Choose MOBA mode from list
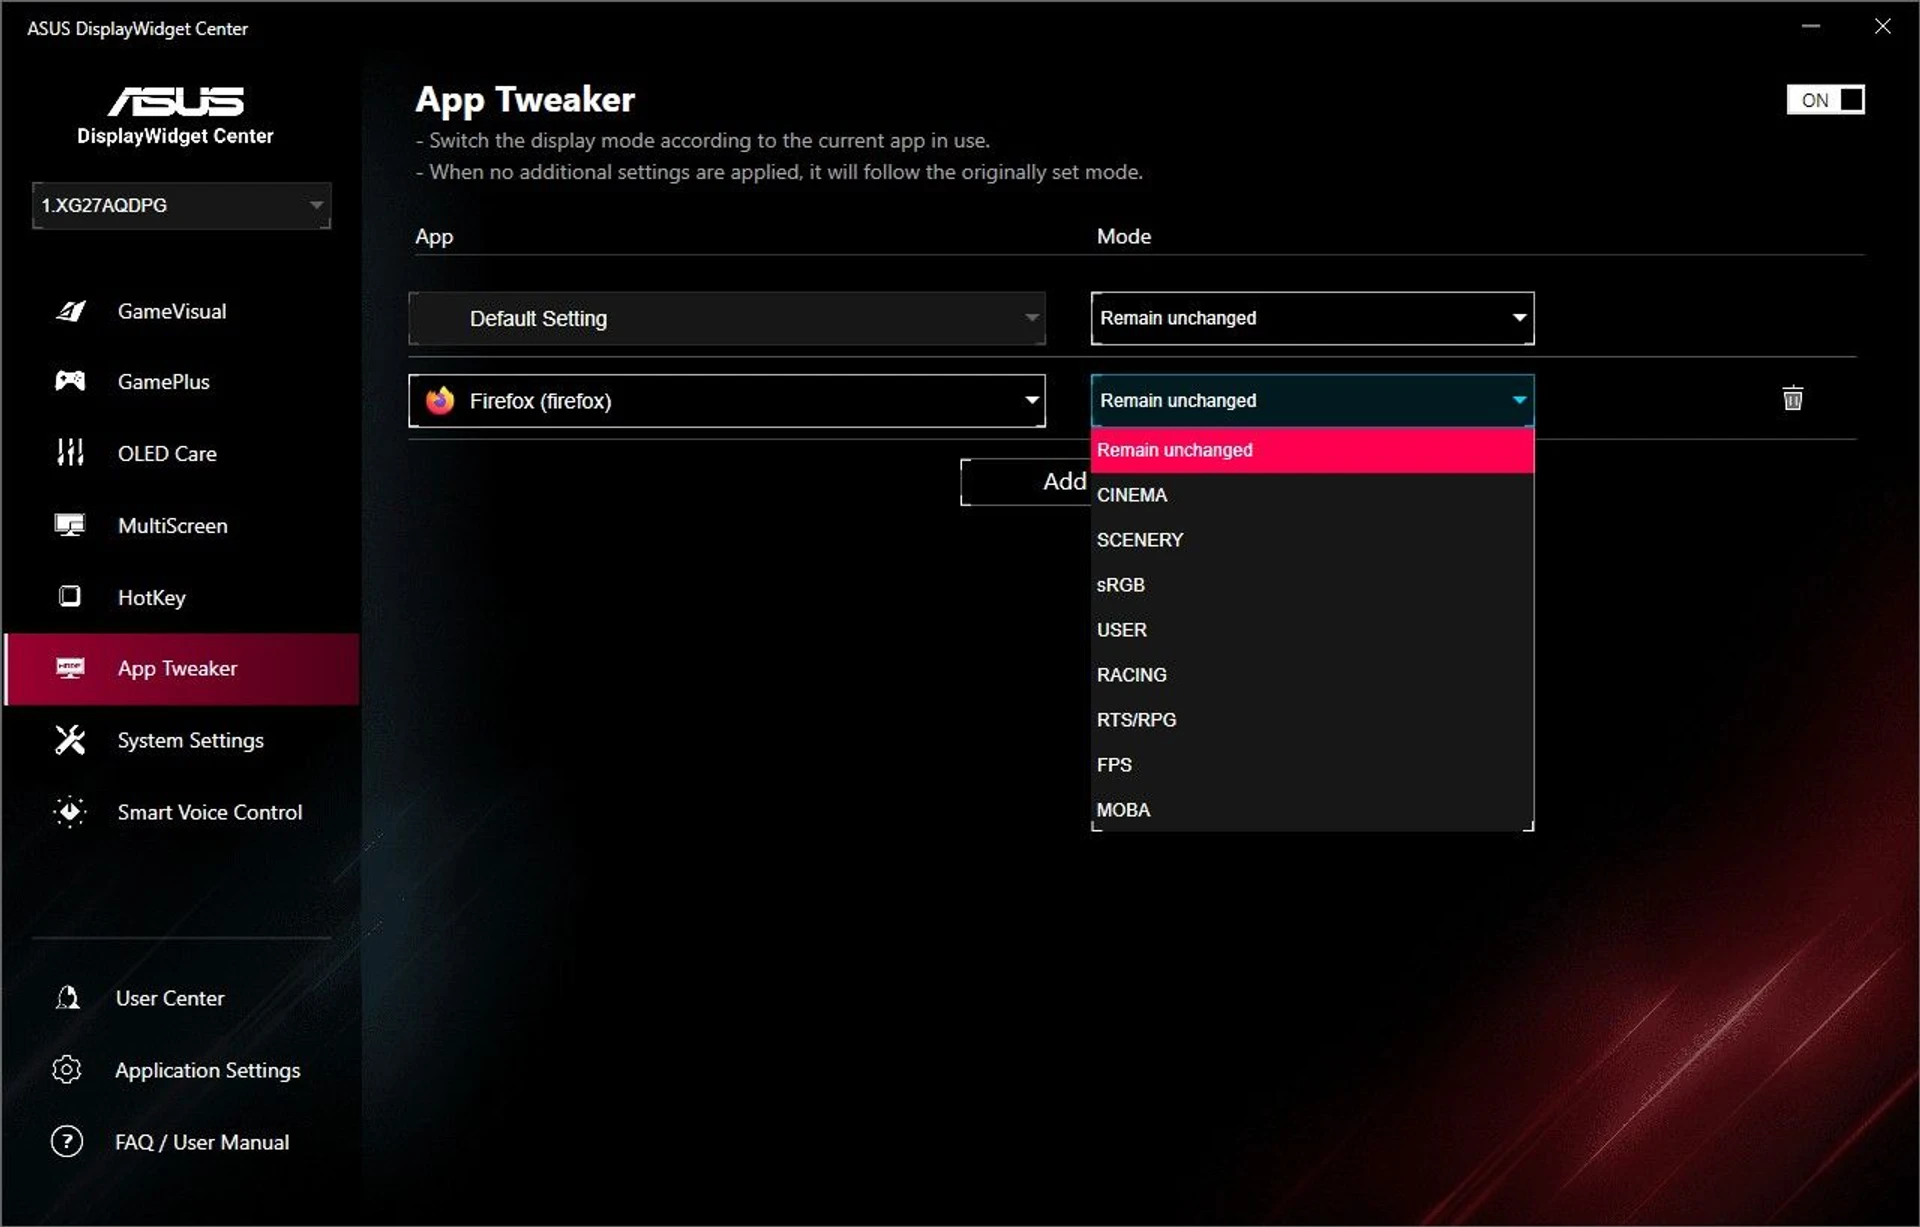 tap(1312, 810)
